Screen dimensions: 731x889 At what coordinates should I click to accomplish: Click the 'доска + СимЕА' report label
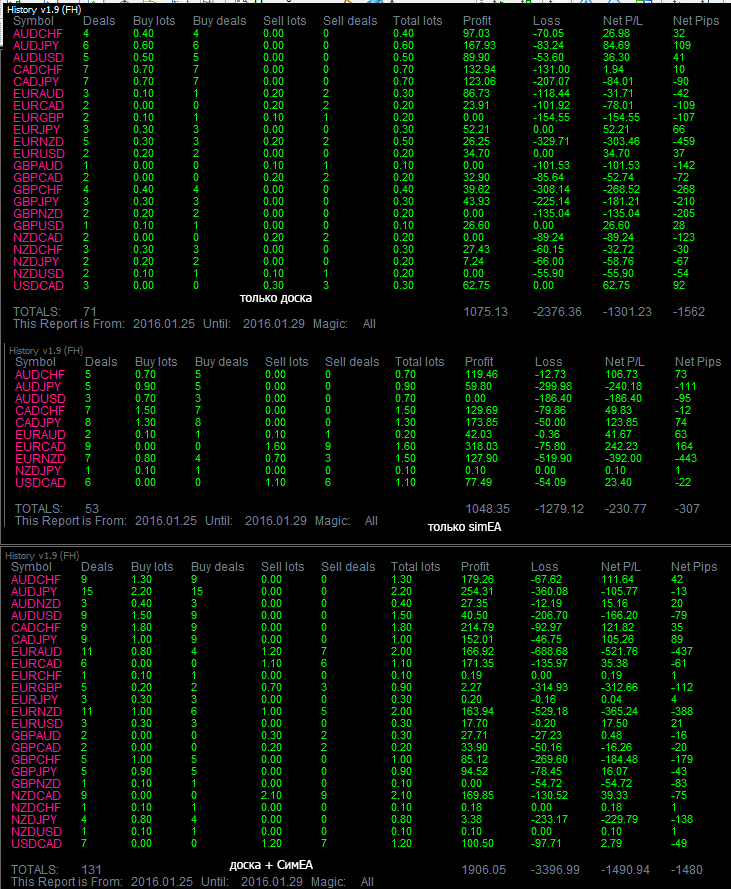tap(271, 865)
